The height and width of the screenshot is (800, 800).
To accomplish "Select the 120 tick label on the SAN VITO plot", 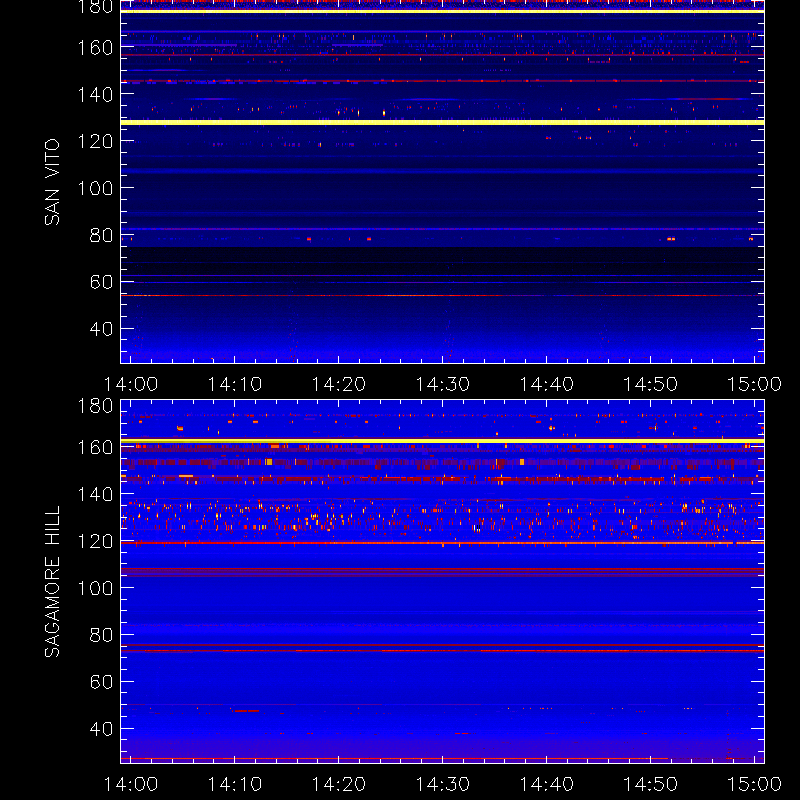I will [95, 141].
